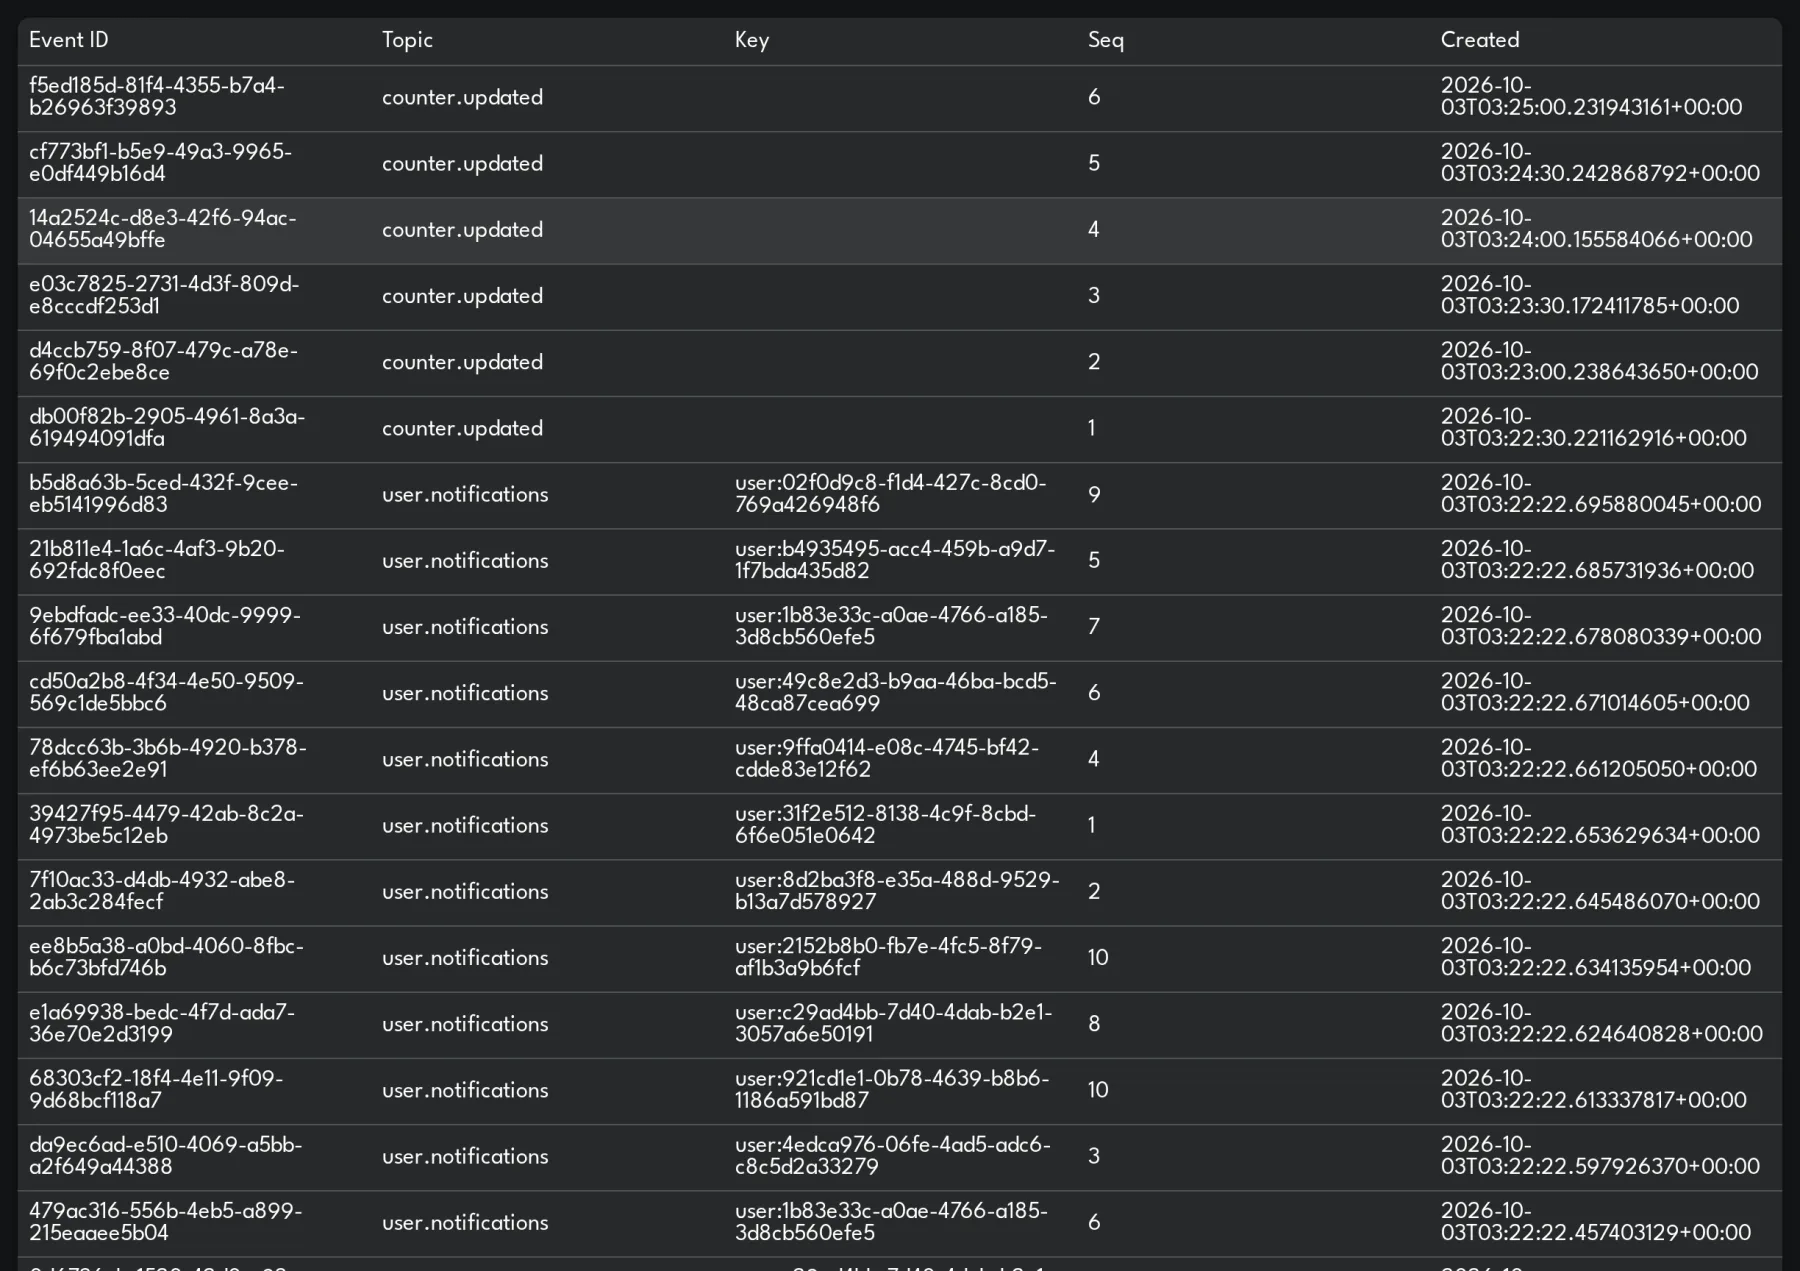
Task: Click key user:49c8e2d3-b9aa-46ba-bcd5-48ca87cea699
Action: click(896, 692)
